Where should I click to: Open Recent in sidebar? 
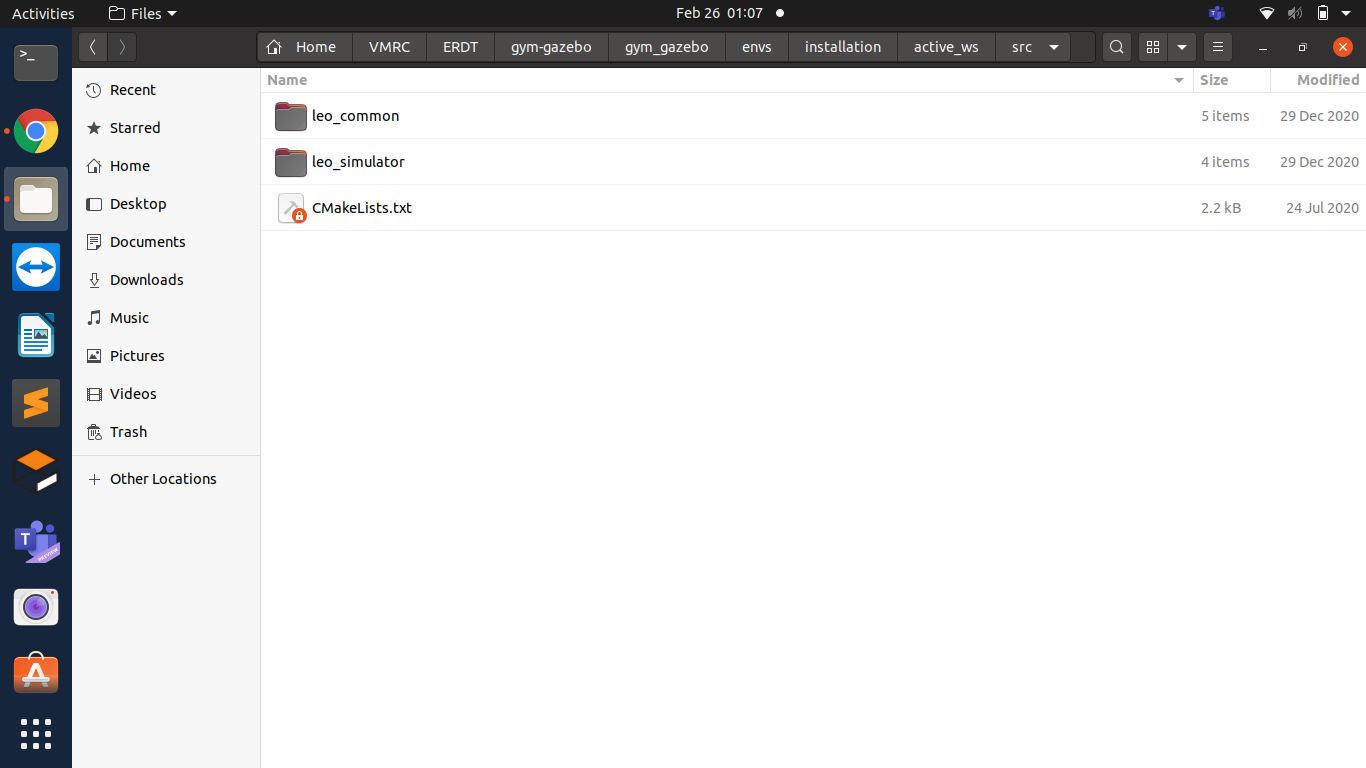pos(166,90)
